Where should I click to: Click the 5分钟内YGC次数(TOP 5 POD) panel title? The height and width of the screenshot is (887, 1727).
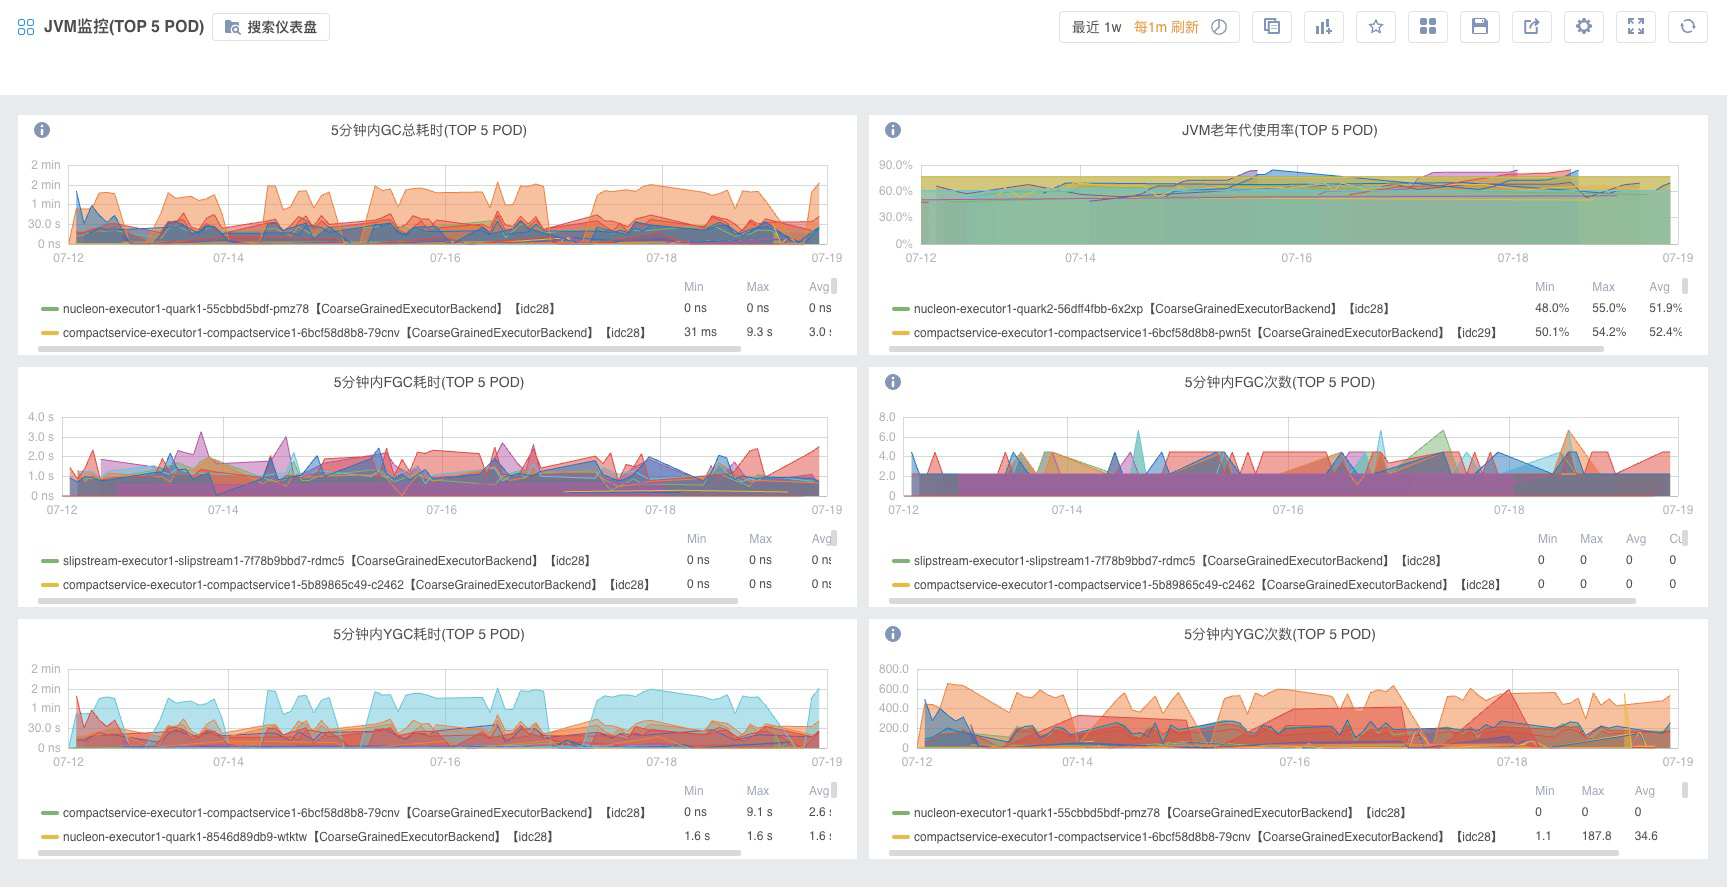[x=1279, y=634]
